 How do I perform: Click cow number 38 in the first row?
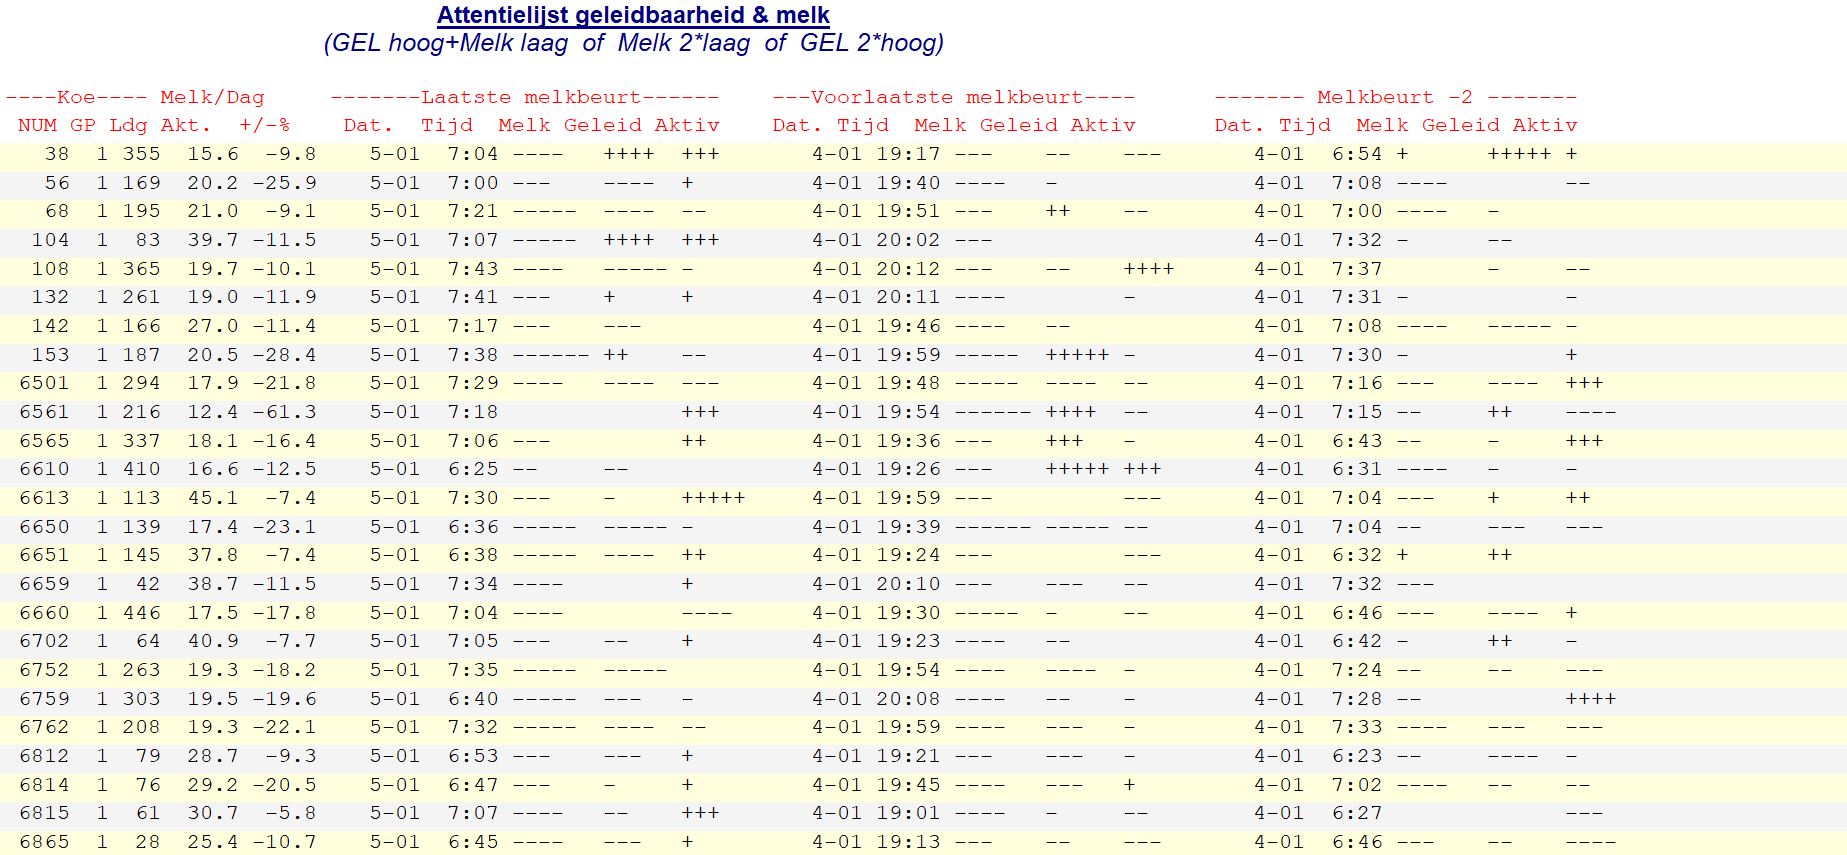coord(57,154)
